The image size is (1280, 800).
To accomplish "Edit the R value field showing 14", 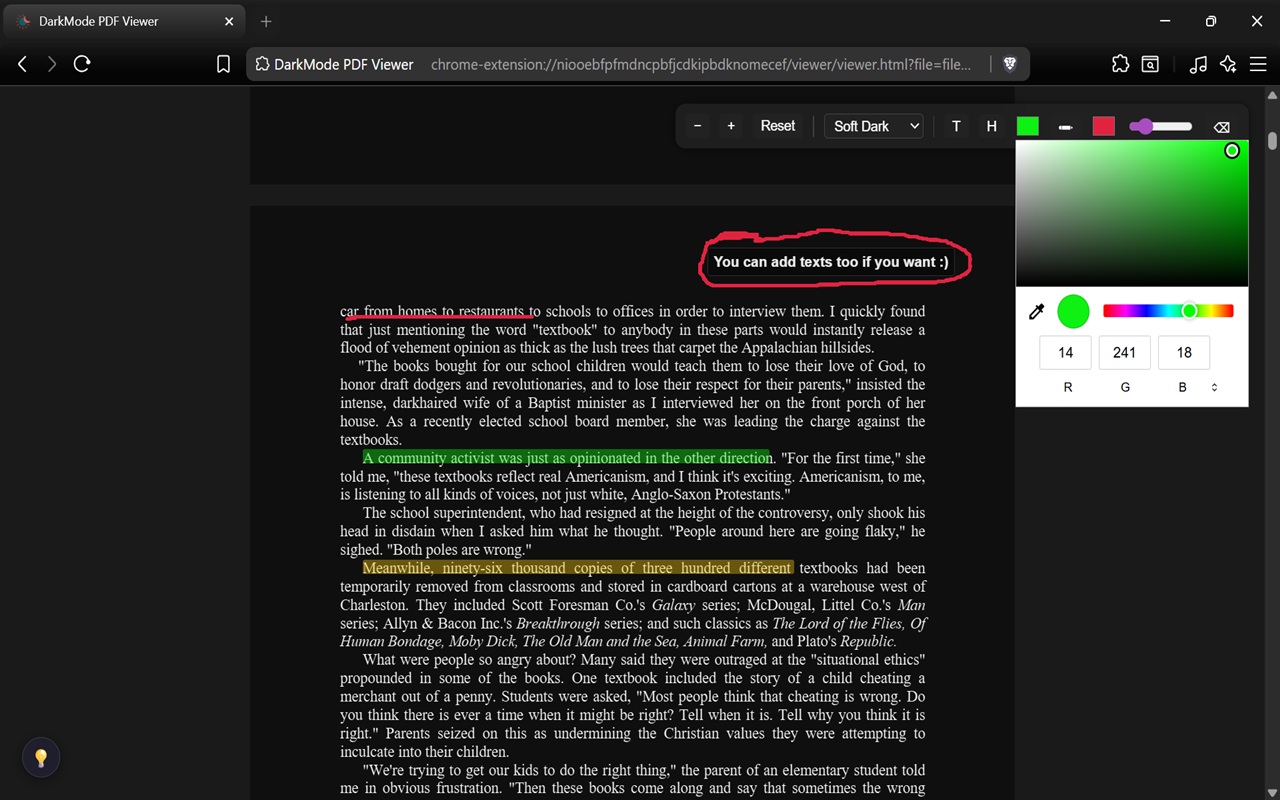I will pyautogui.click(x=1066, y=352).
